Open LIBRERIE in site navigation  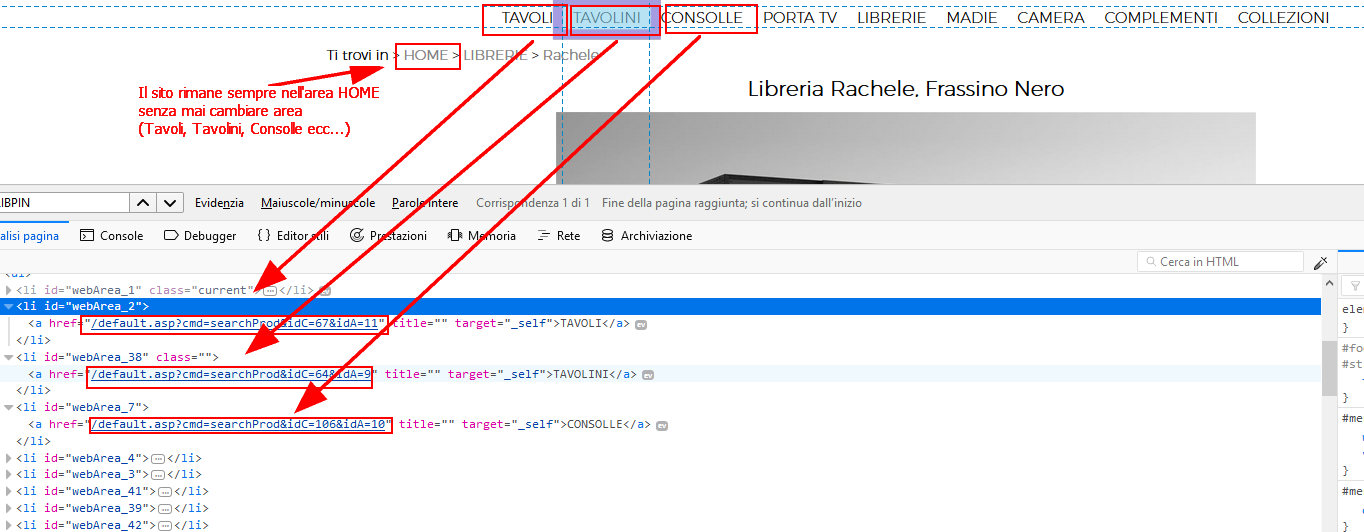(x=892, y=18)
